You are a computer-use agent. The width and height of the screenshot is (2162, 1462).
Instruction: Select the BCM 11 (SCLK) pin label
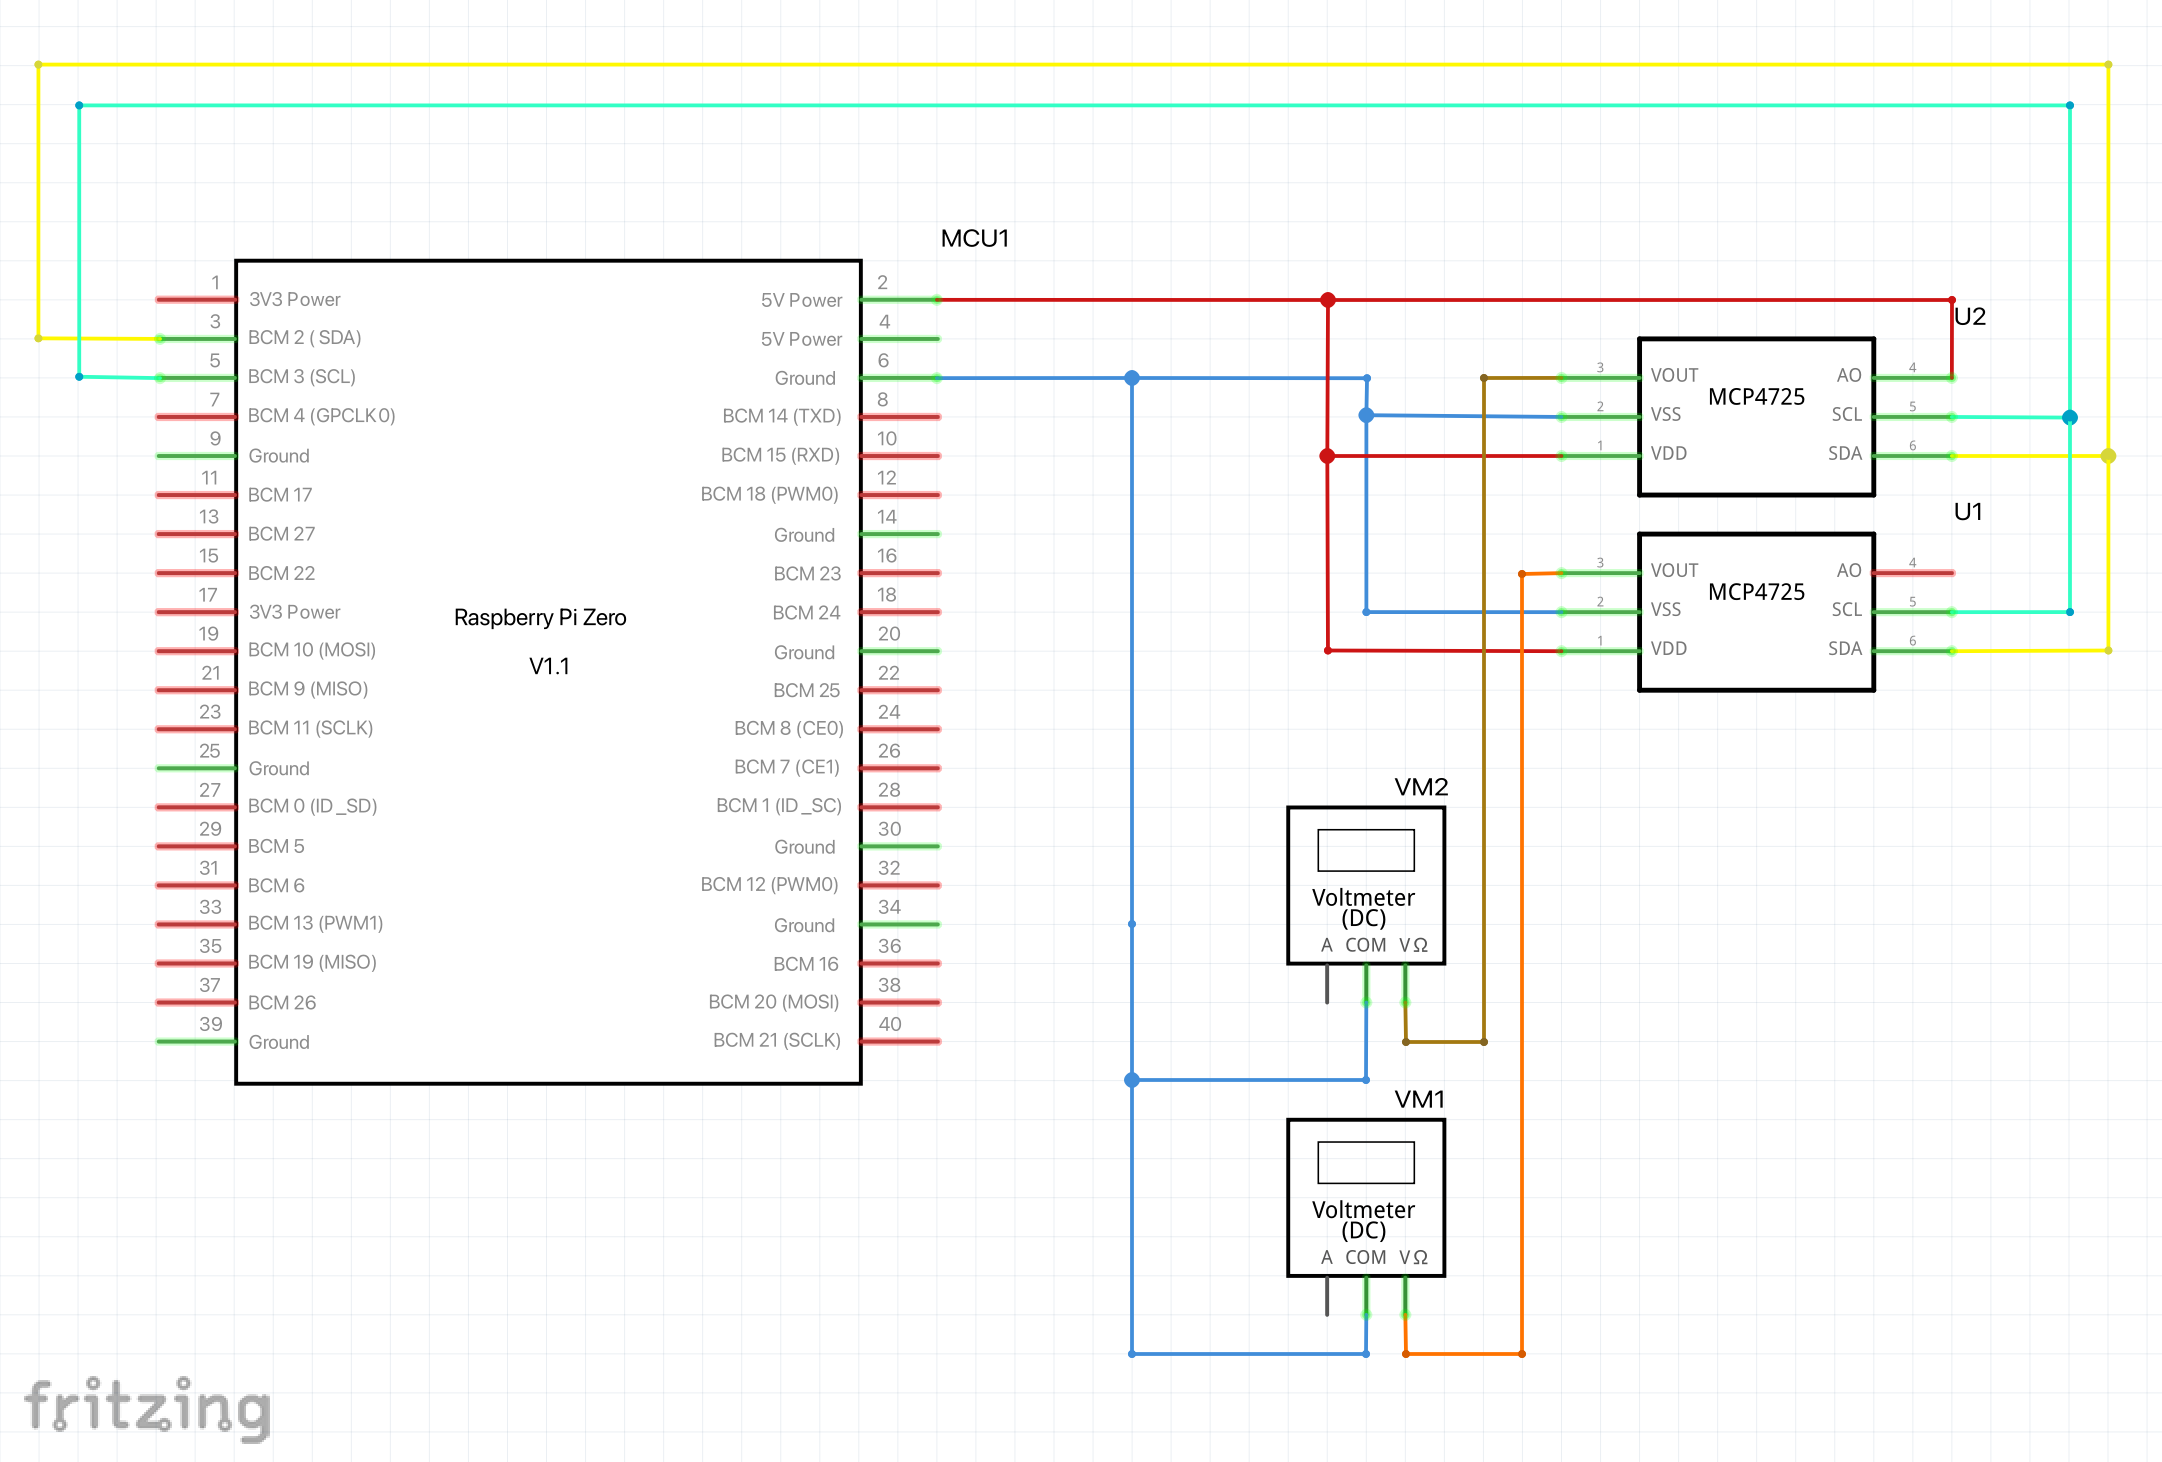coord(310,728)
